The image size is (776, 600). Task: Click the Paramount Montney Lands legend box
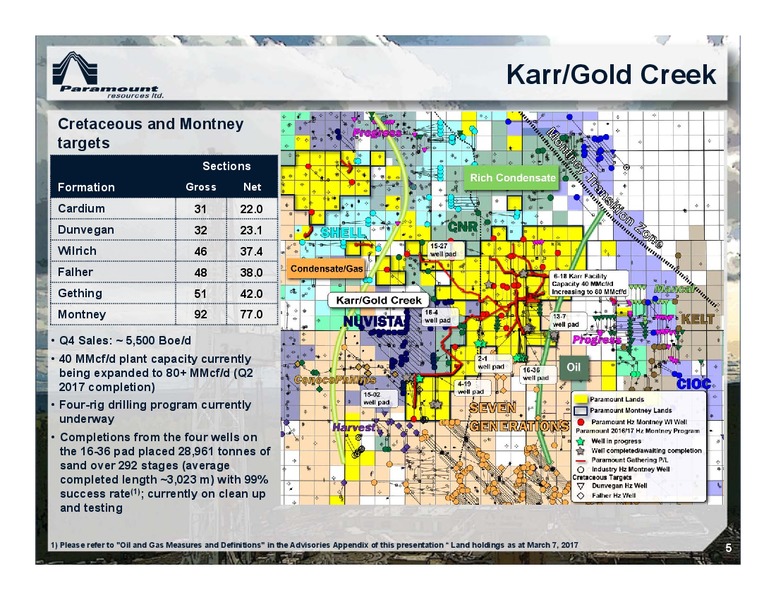581,410
